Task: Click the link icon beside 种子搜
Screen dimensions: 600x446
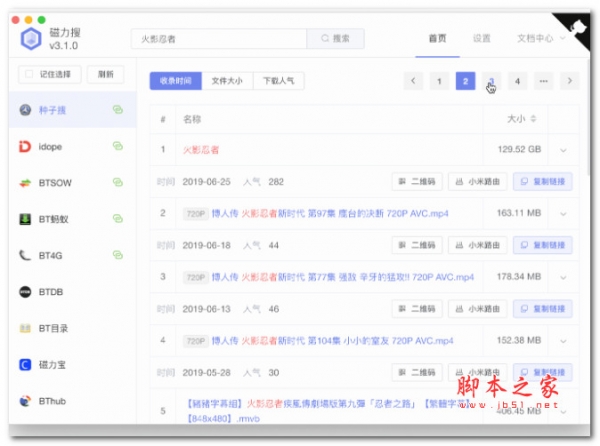Action: [118, 110]
